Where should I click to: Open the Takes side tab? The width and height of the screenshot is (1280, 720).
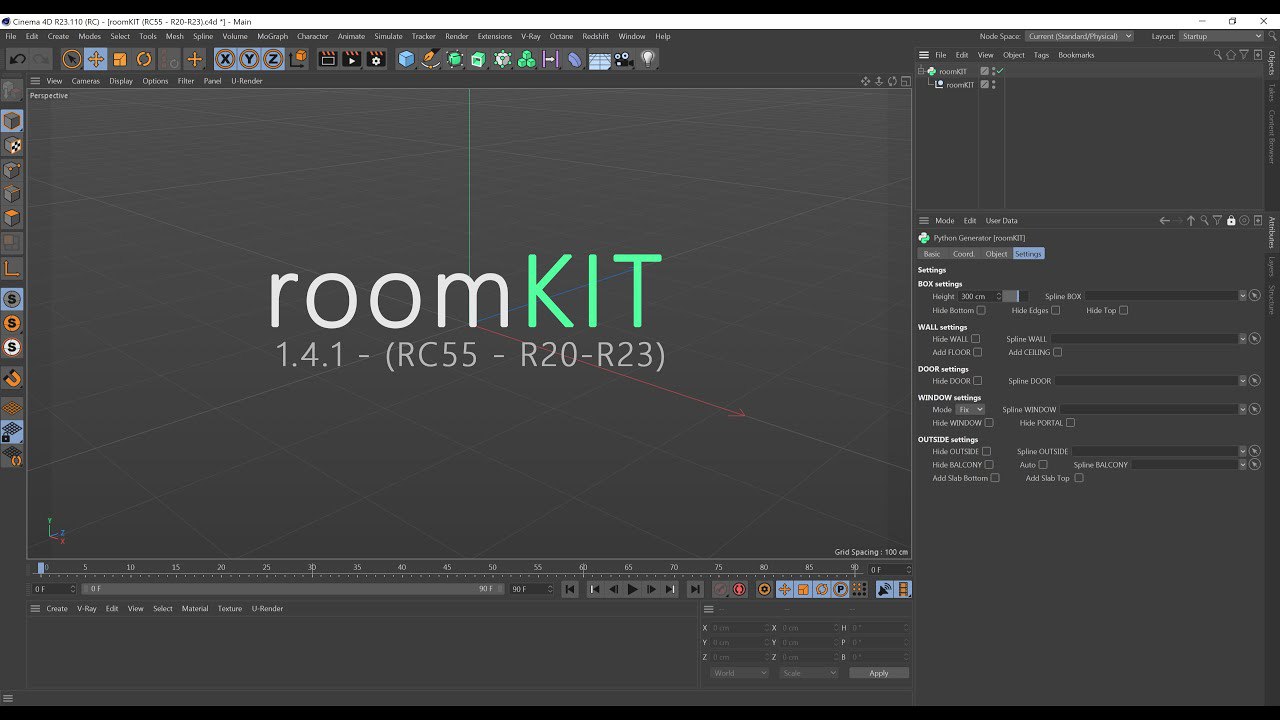pos(1272,93)
